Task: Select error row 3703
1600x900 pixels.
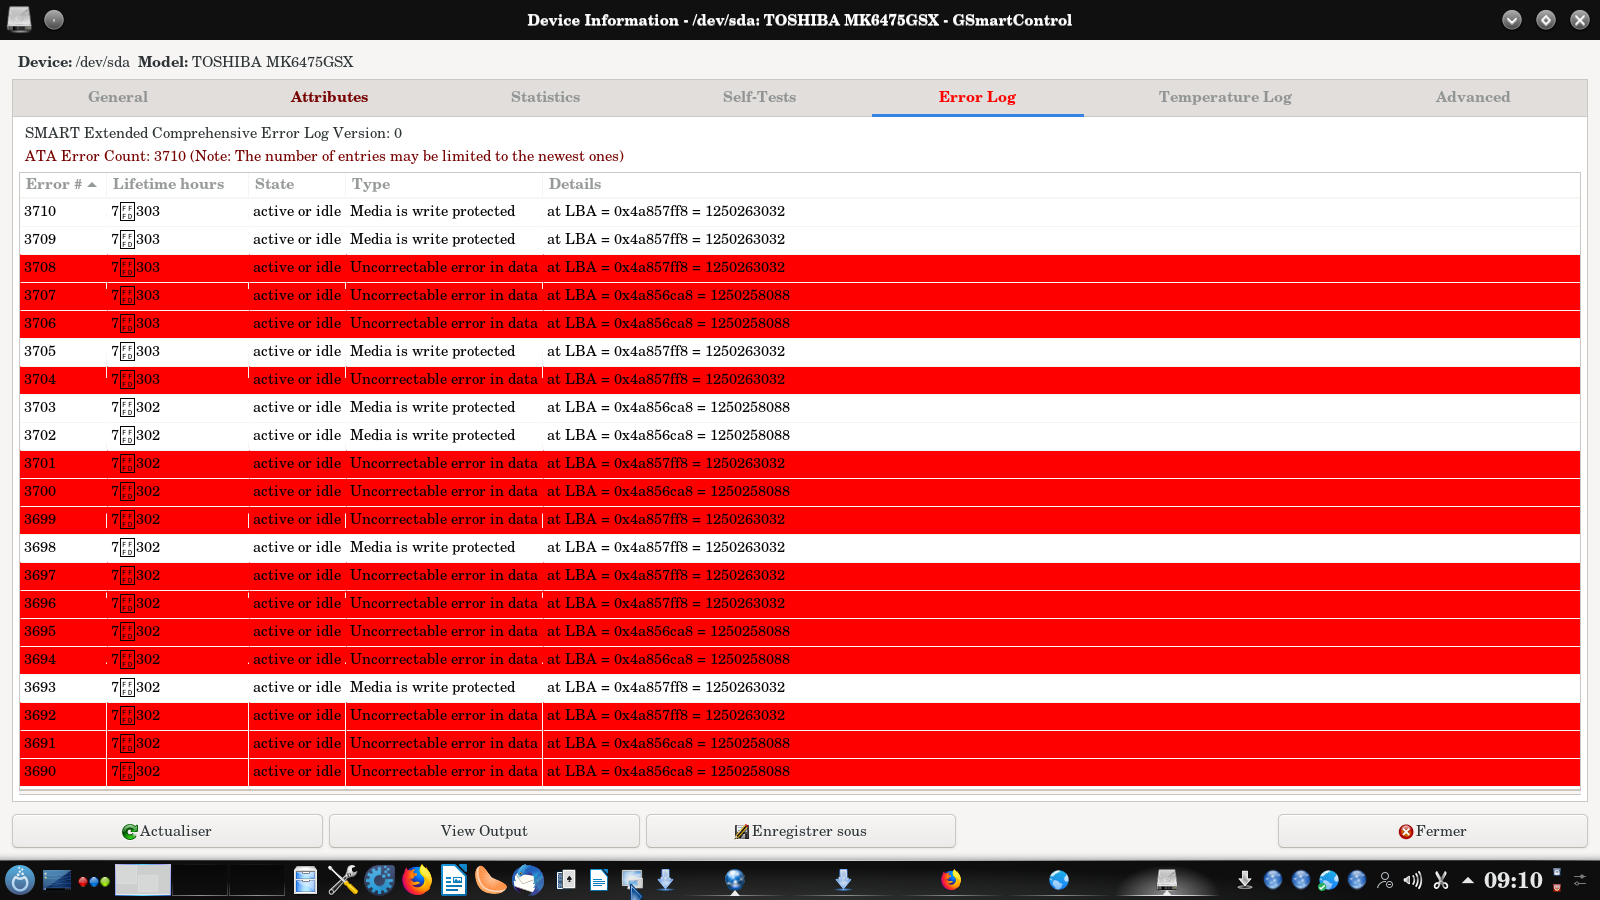Action: tap(800, 407)
